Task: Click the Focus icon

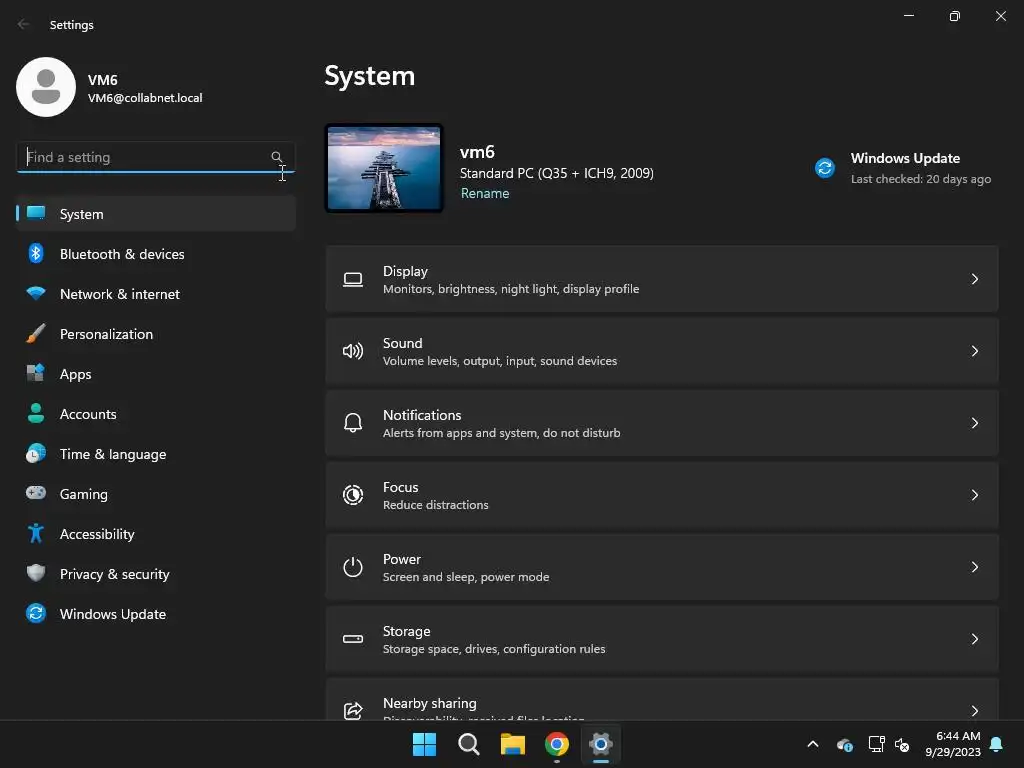Action: tap(353, 495)
